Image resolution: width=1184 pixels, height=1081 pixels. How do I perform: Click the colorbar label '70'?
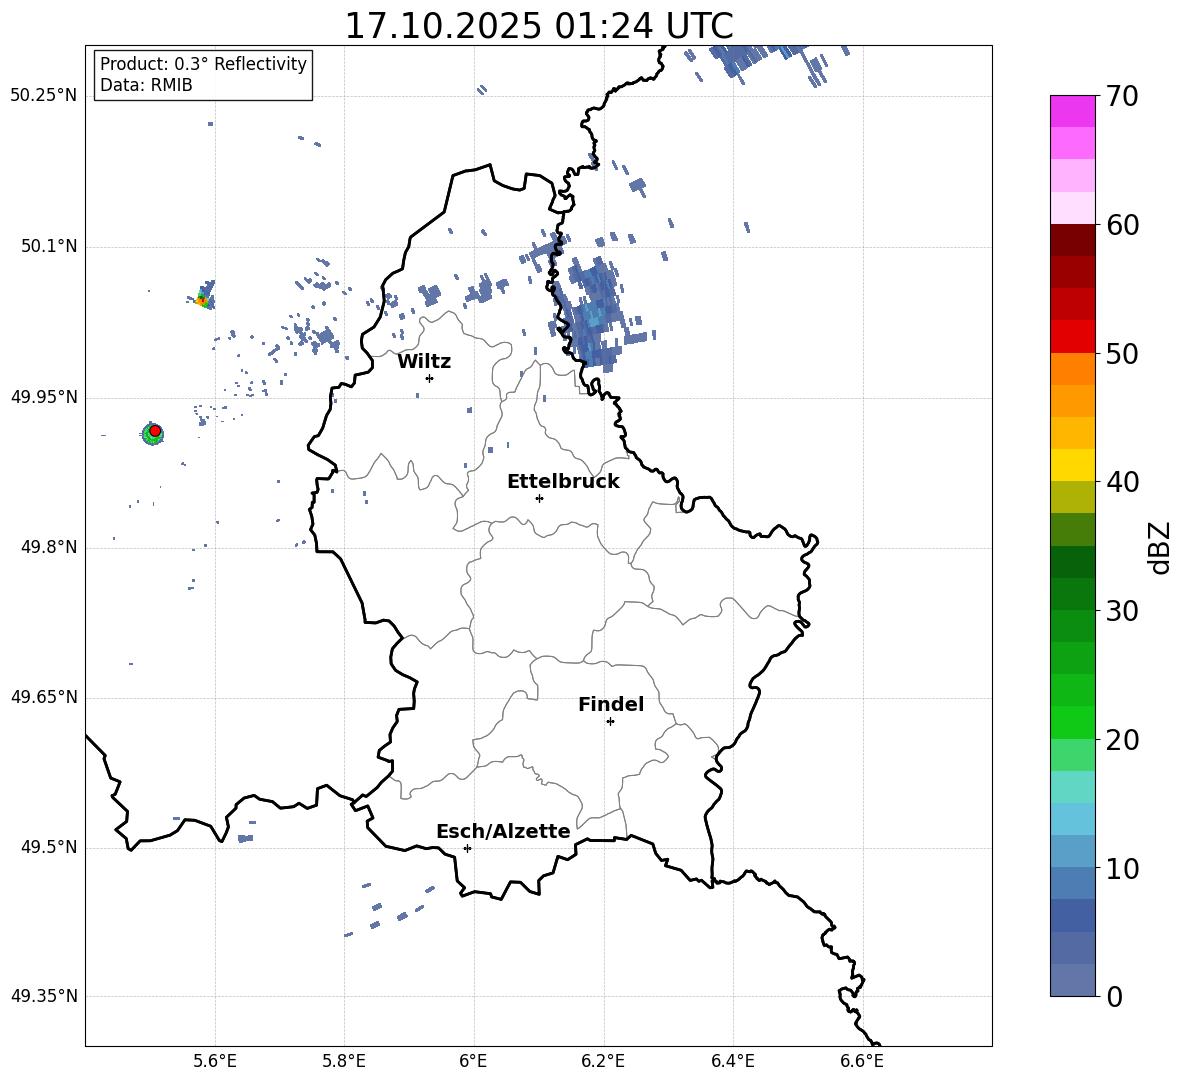tap(1122, 97)
